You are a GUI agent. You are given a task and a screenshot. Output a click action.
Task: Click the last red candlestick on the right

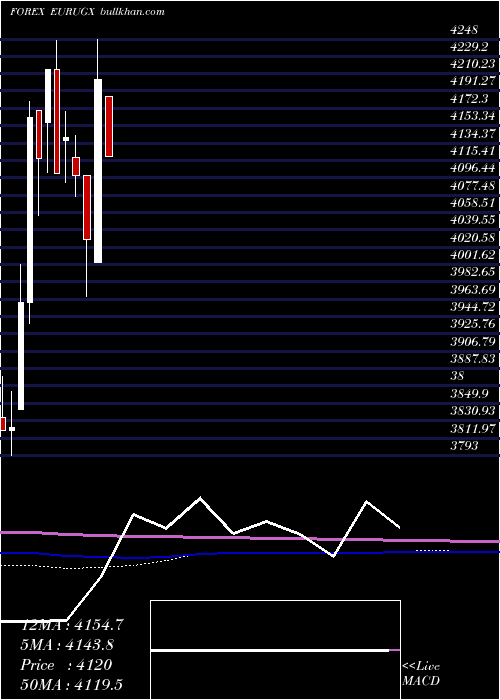click(x=109, y=126)
